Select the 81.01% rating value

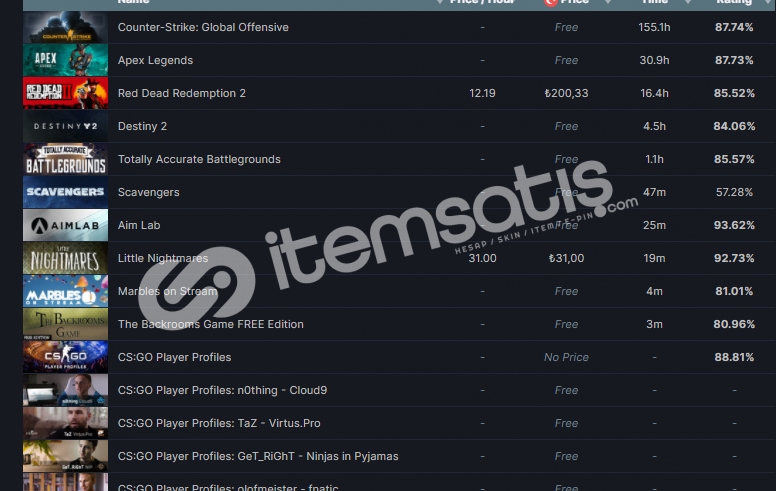pos(734,291)
